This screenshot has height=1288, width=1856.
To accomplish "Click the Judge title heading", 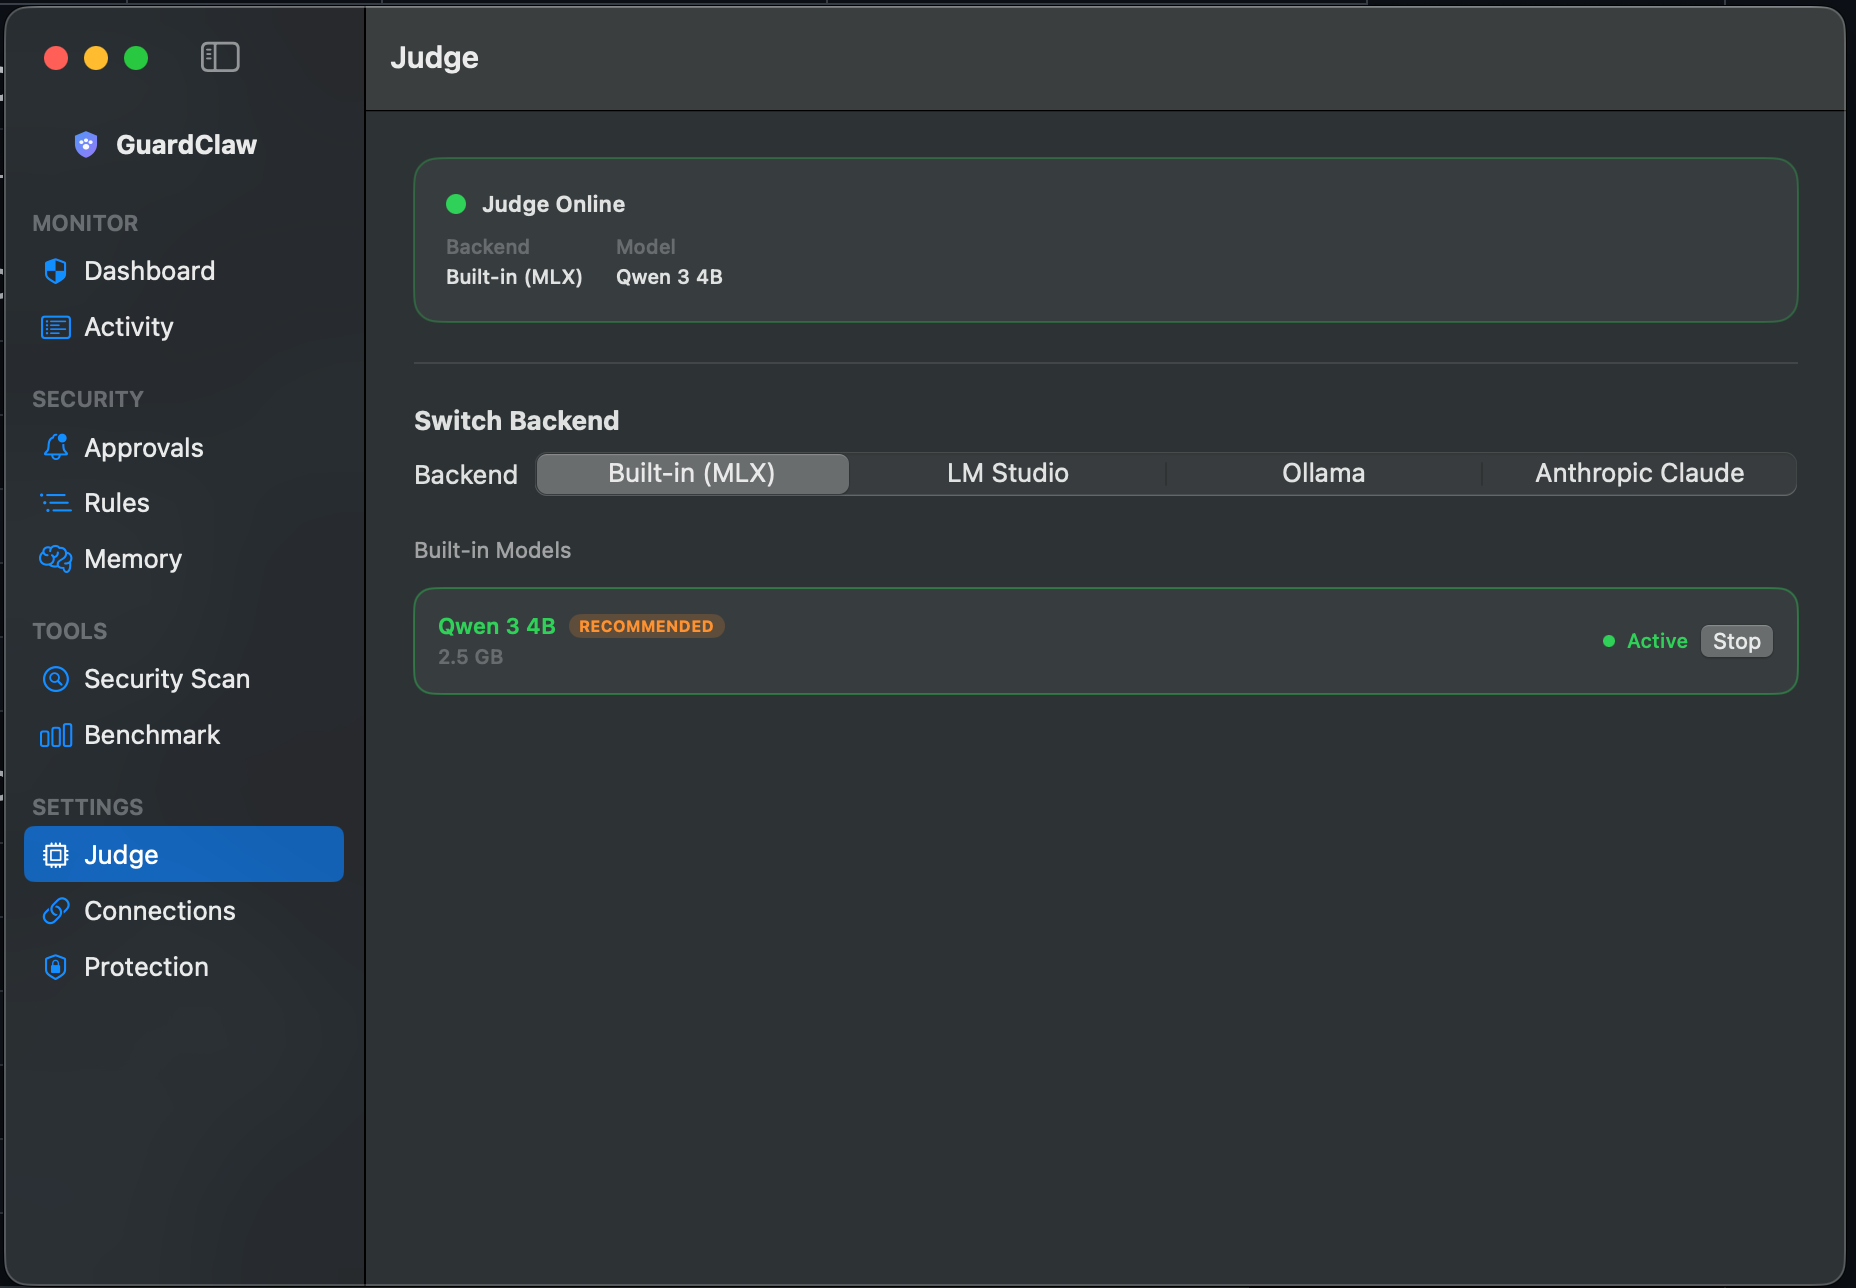I will [434, 58].
